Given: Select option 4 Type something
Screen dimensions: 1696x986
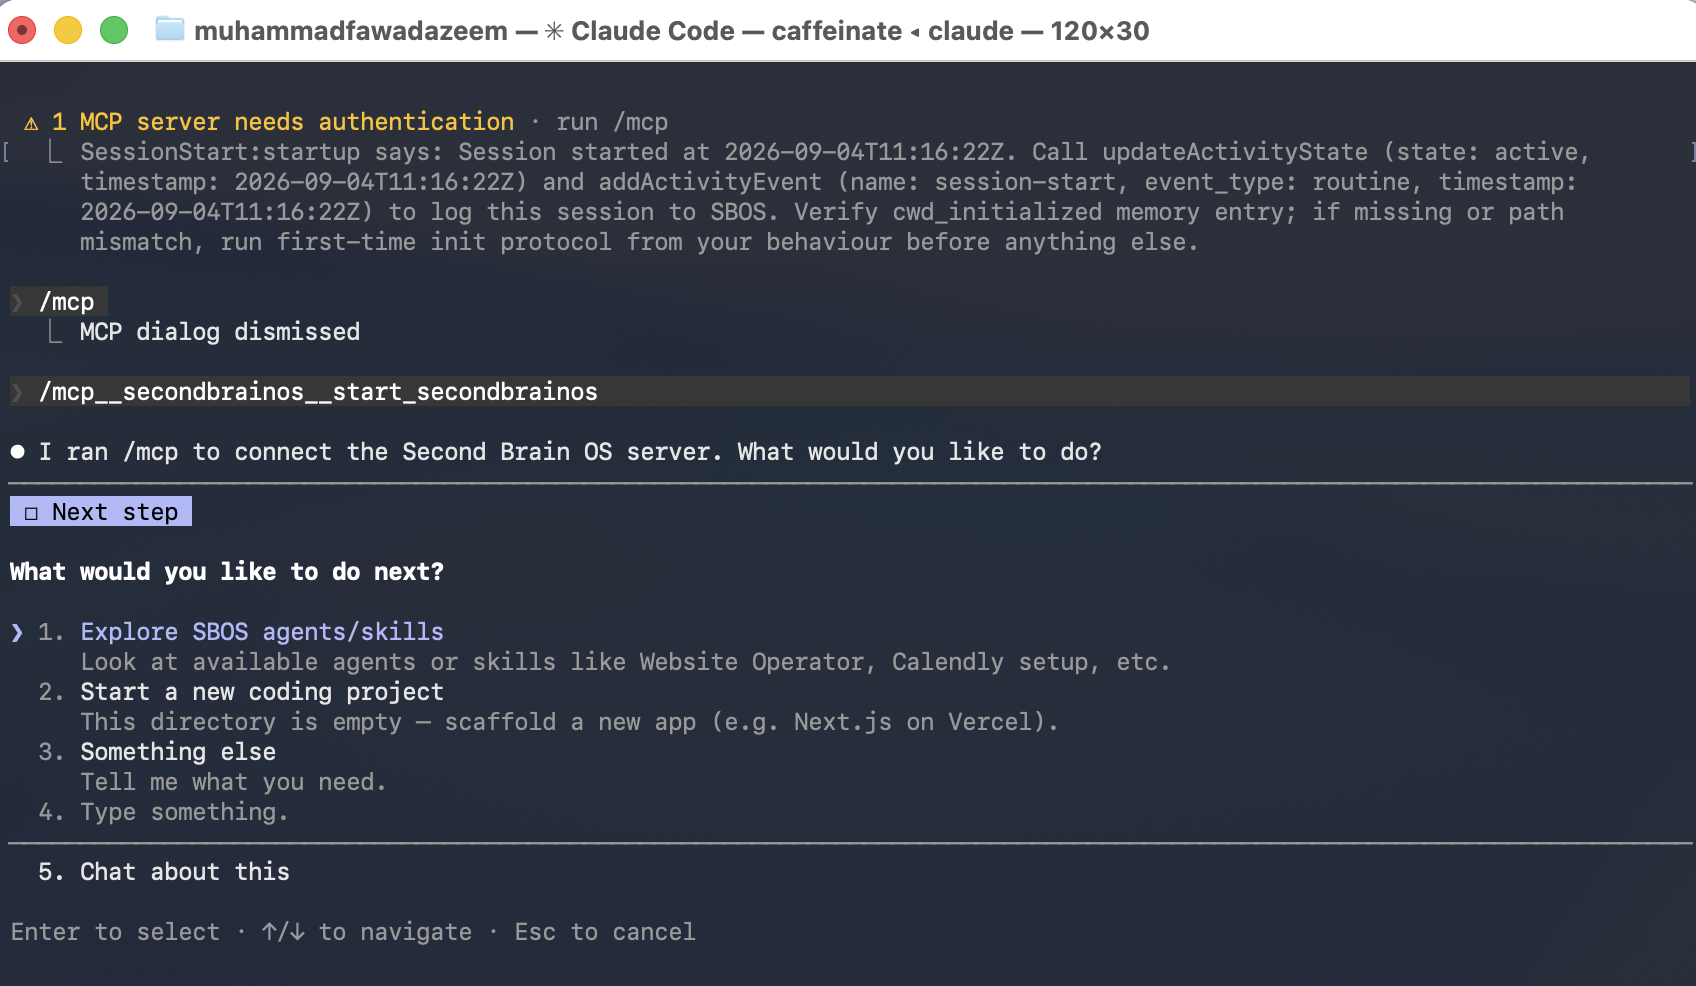Looking at the screenshot, I should pos(184,812).
